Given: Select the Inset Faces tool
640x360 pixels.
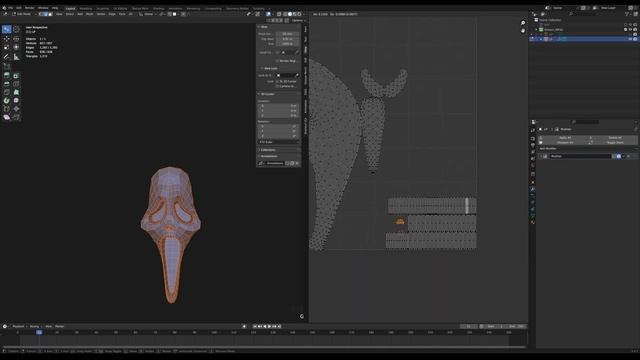Looking at the screenshot, I should coord(16,76).
